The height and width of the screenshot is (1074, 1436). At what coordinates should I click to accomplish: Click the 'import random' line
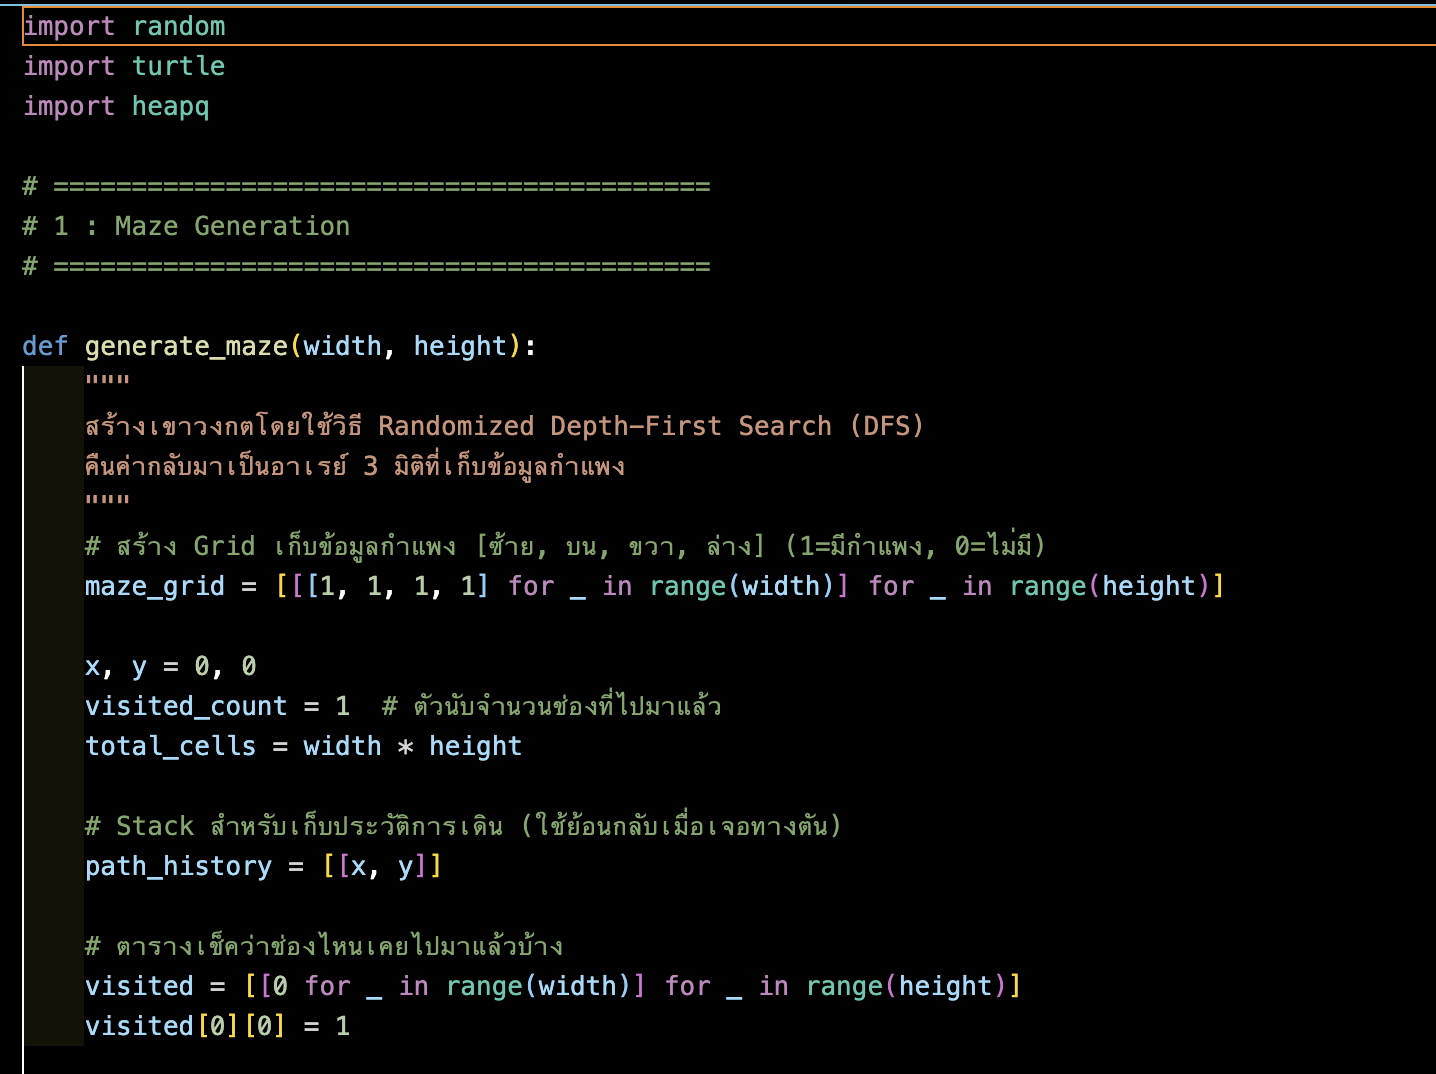click(124, 26)
